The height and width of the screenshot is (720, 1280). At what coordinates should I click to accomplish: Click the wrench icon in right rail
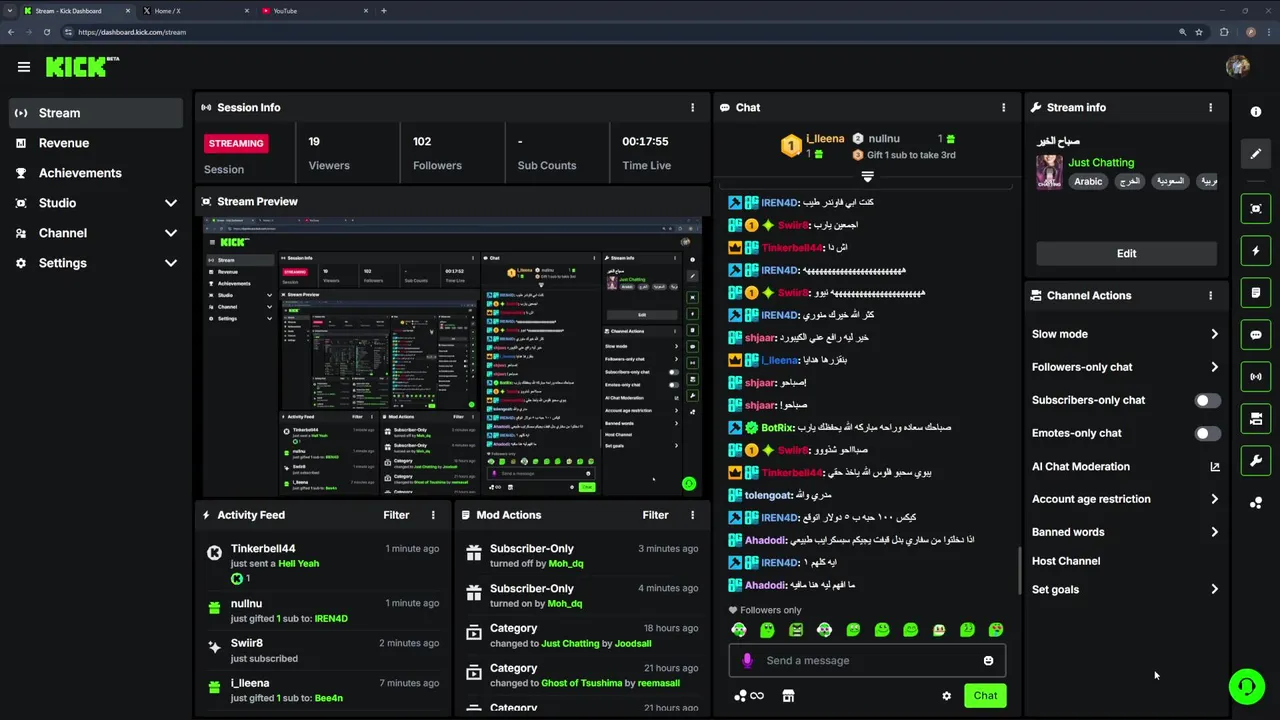1256,461
